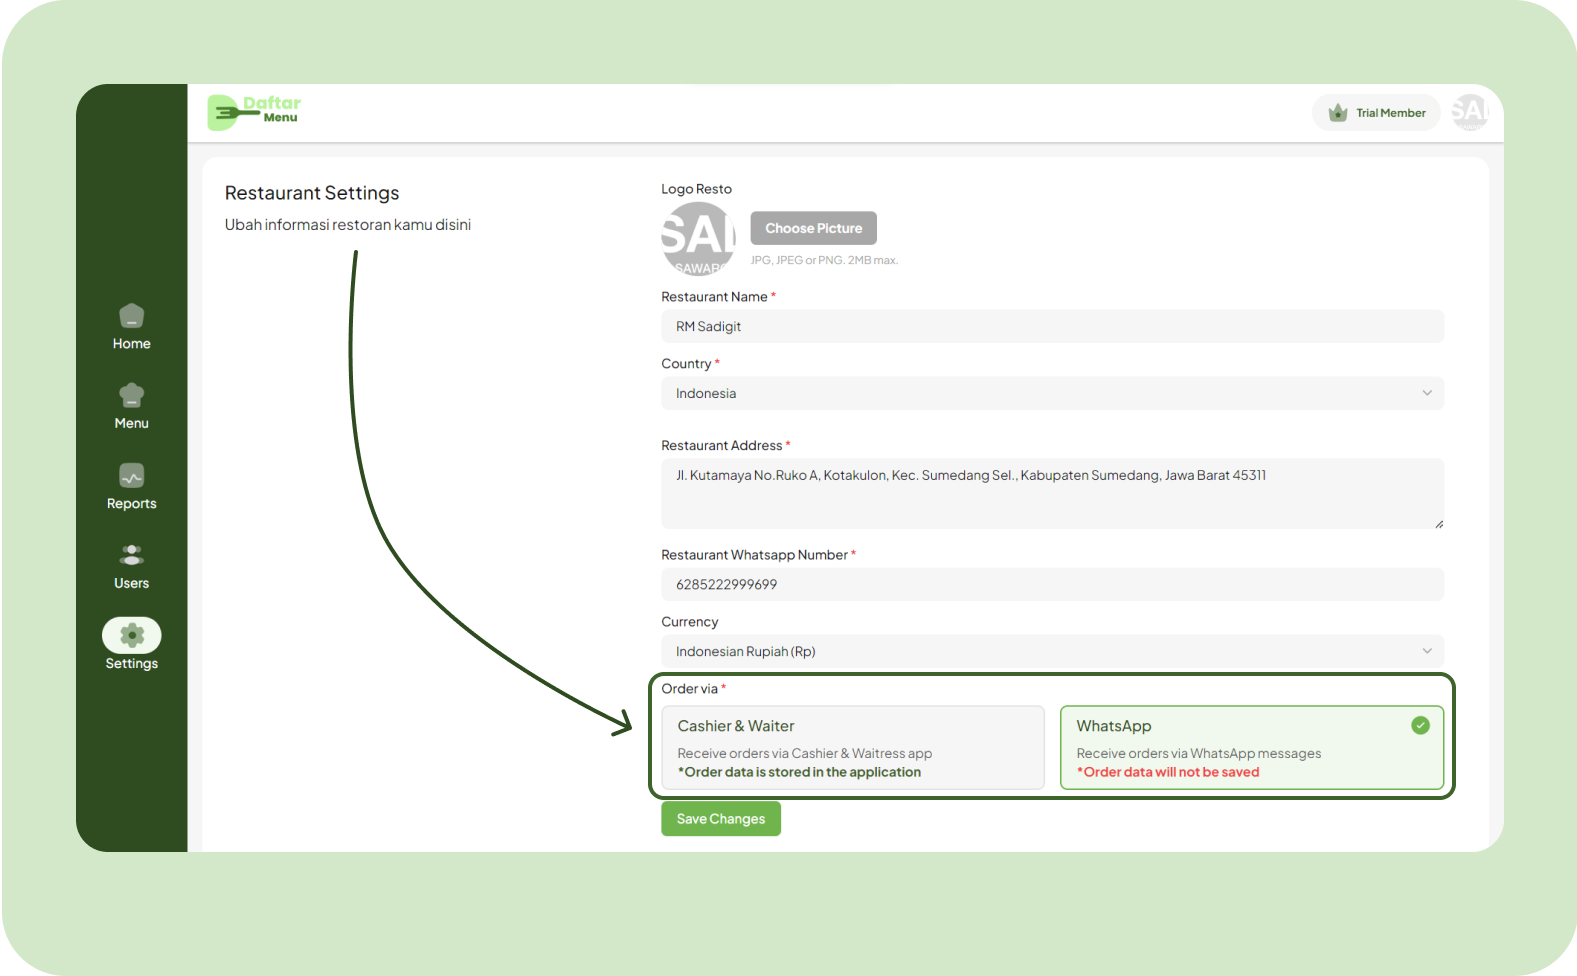Click the crown icon beside Trial Member
Image resolution: width=1577 pixels, height=976 pixels.
(1337, 113)
